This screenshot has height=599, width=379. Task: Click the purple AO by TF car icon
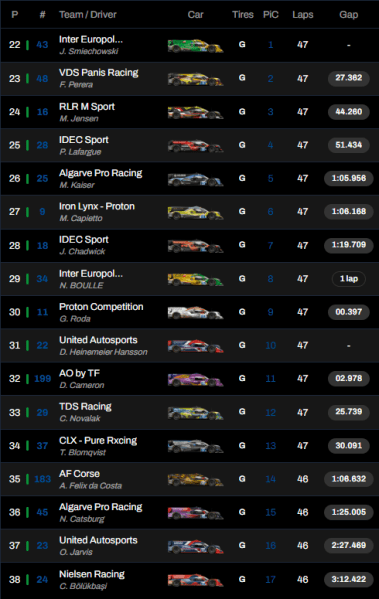pyautogui.click(x=195, y=379)
